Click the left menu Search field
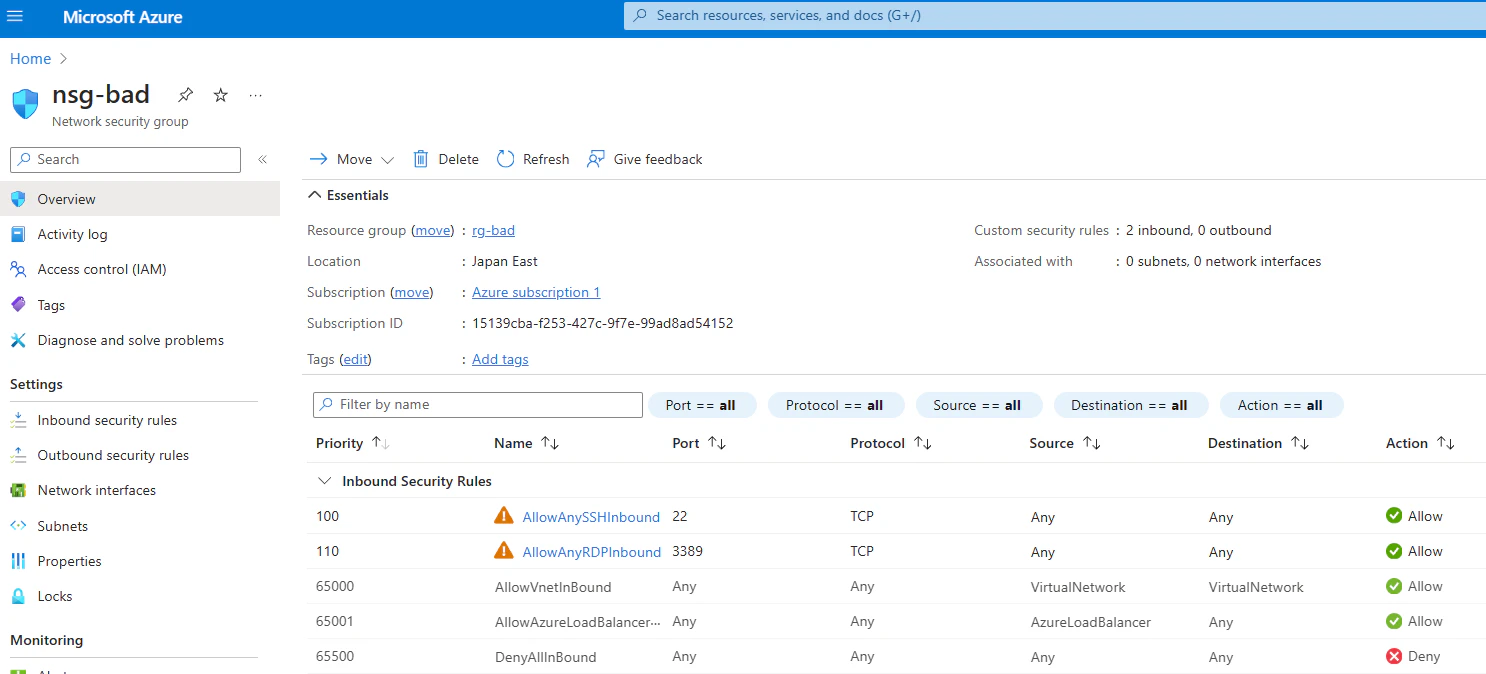The width and height of the screenshot is (1486, 674). pos(125,160)
